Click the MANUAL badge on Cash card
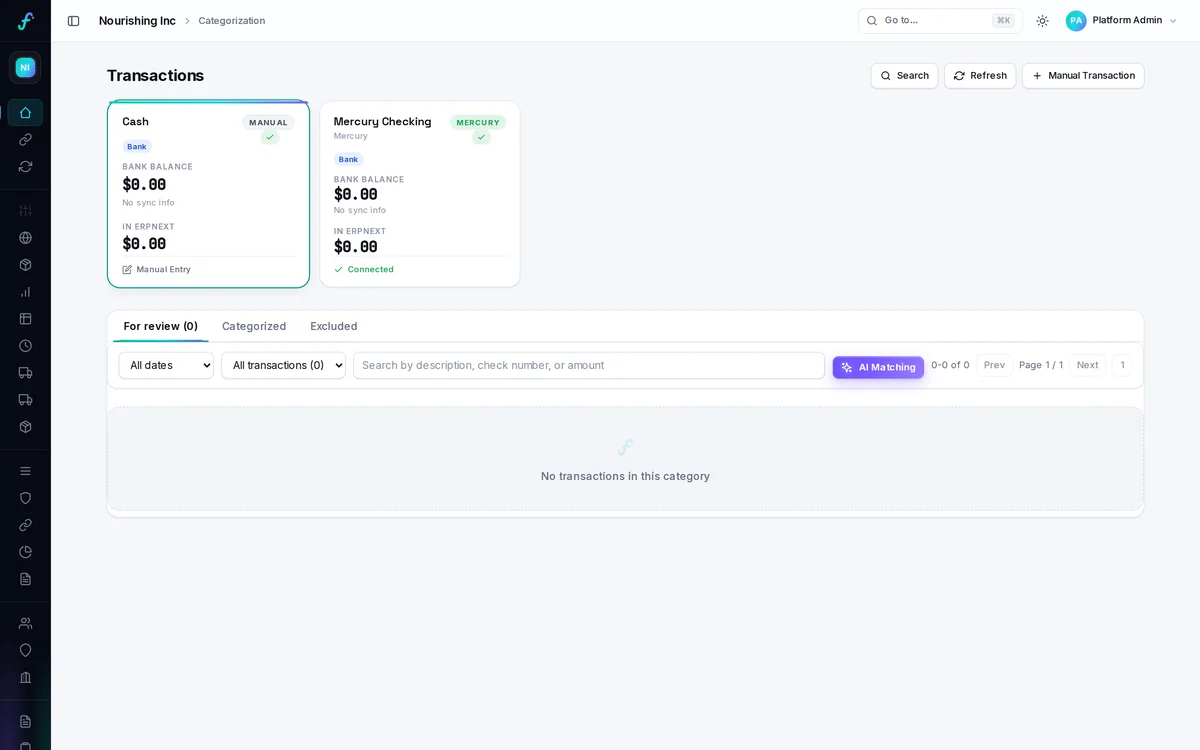The width and height of the screenshot is (1200, 750). pos(268,123)
